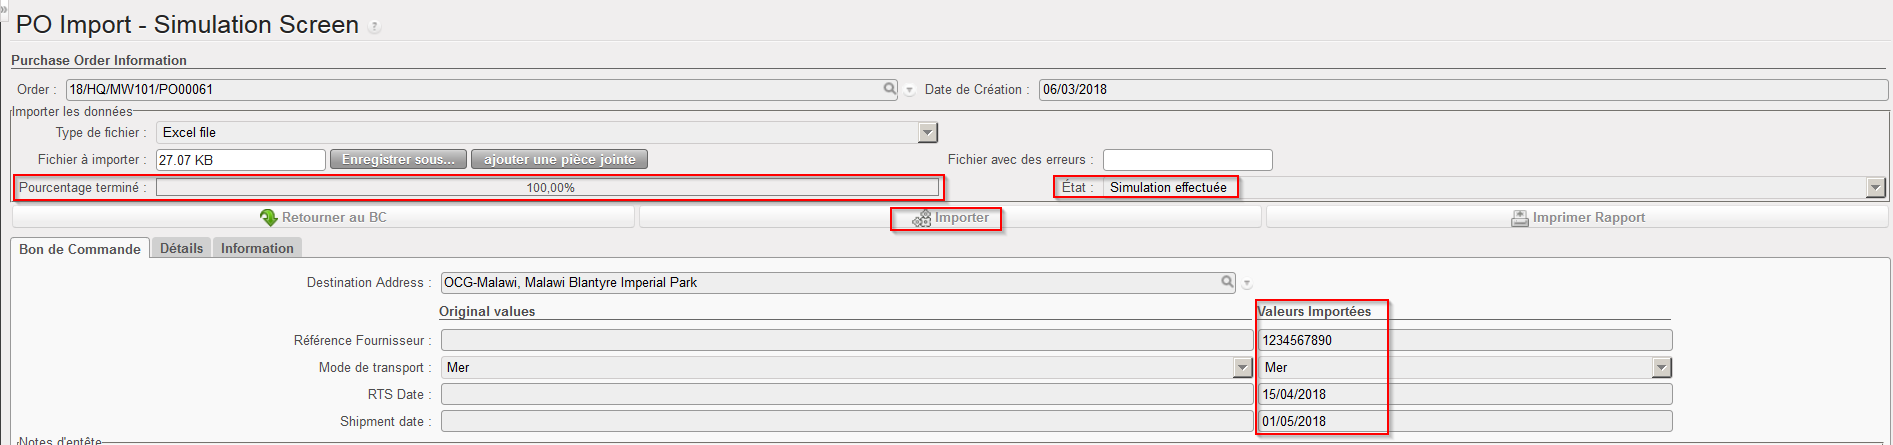Click the Retourner au BC button

click(x=323, y=217)
